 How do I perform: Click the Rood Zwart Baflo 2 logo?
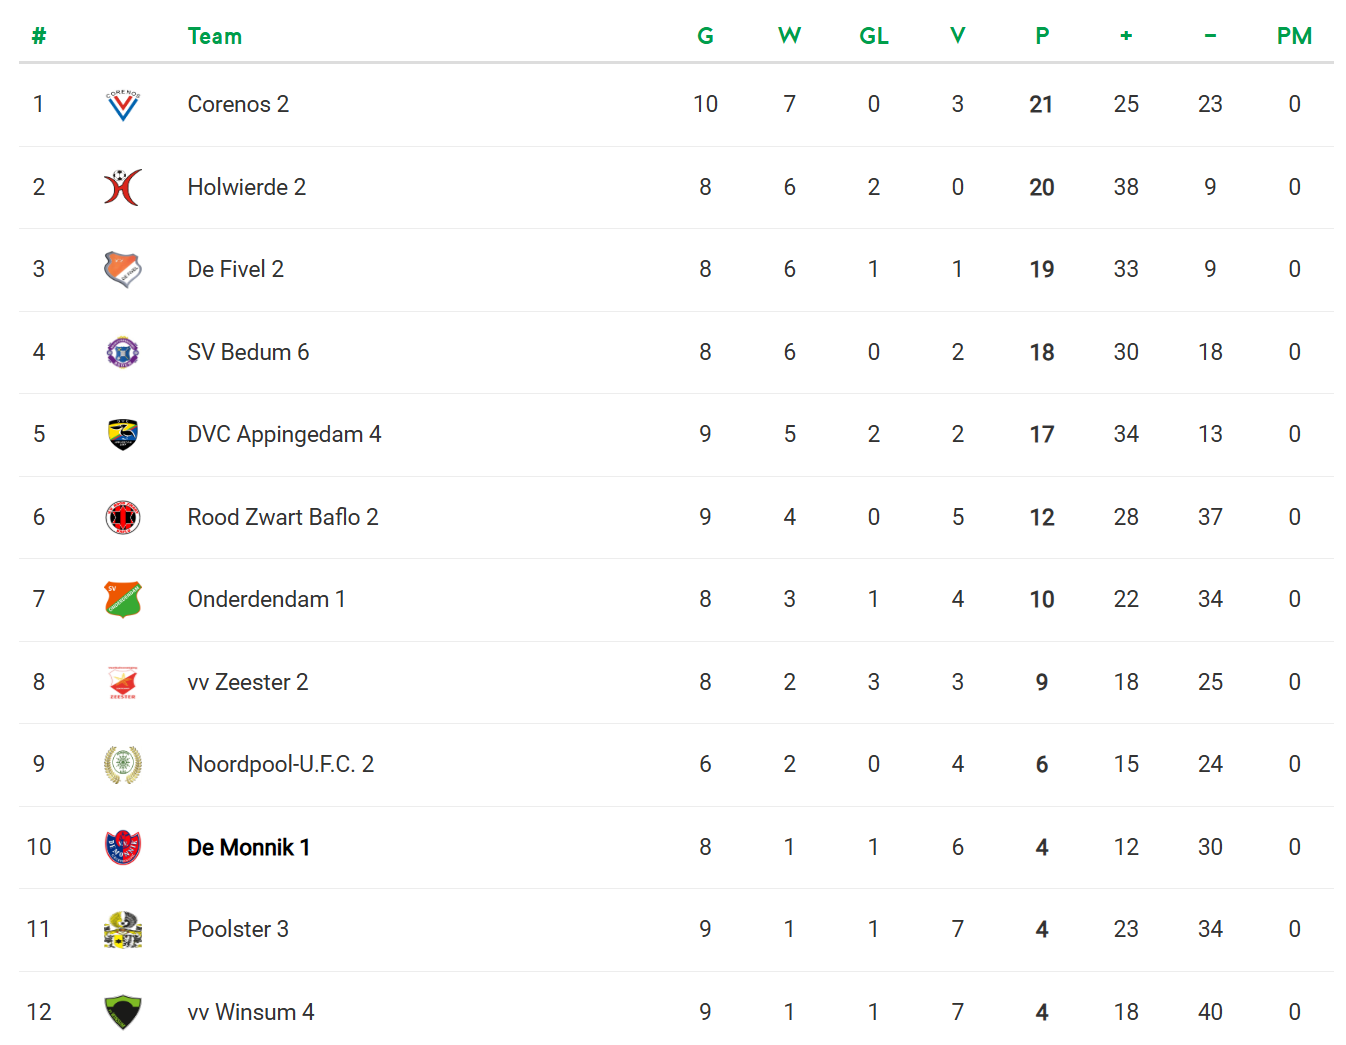123,517
